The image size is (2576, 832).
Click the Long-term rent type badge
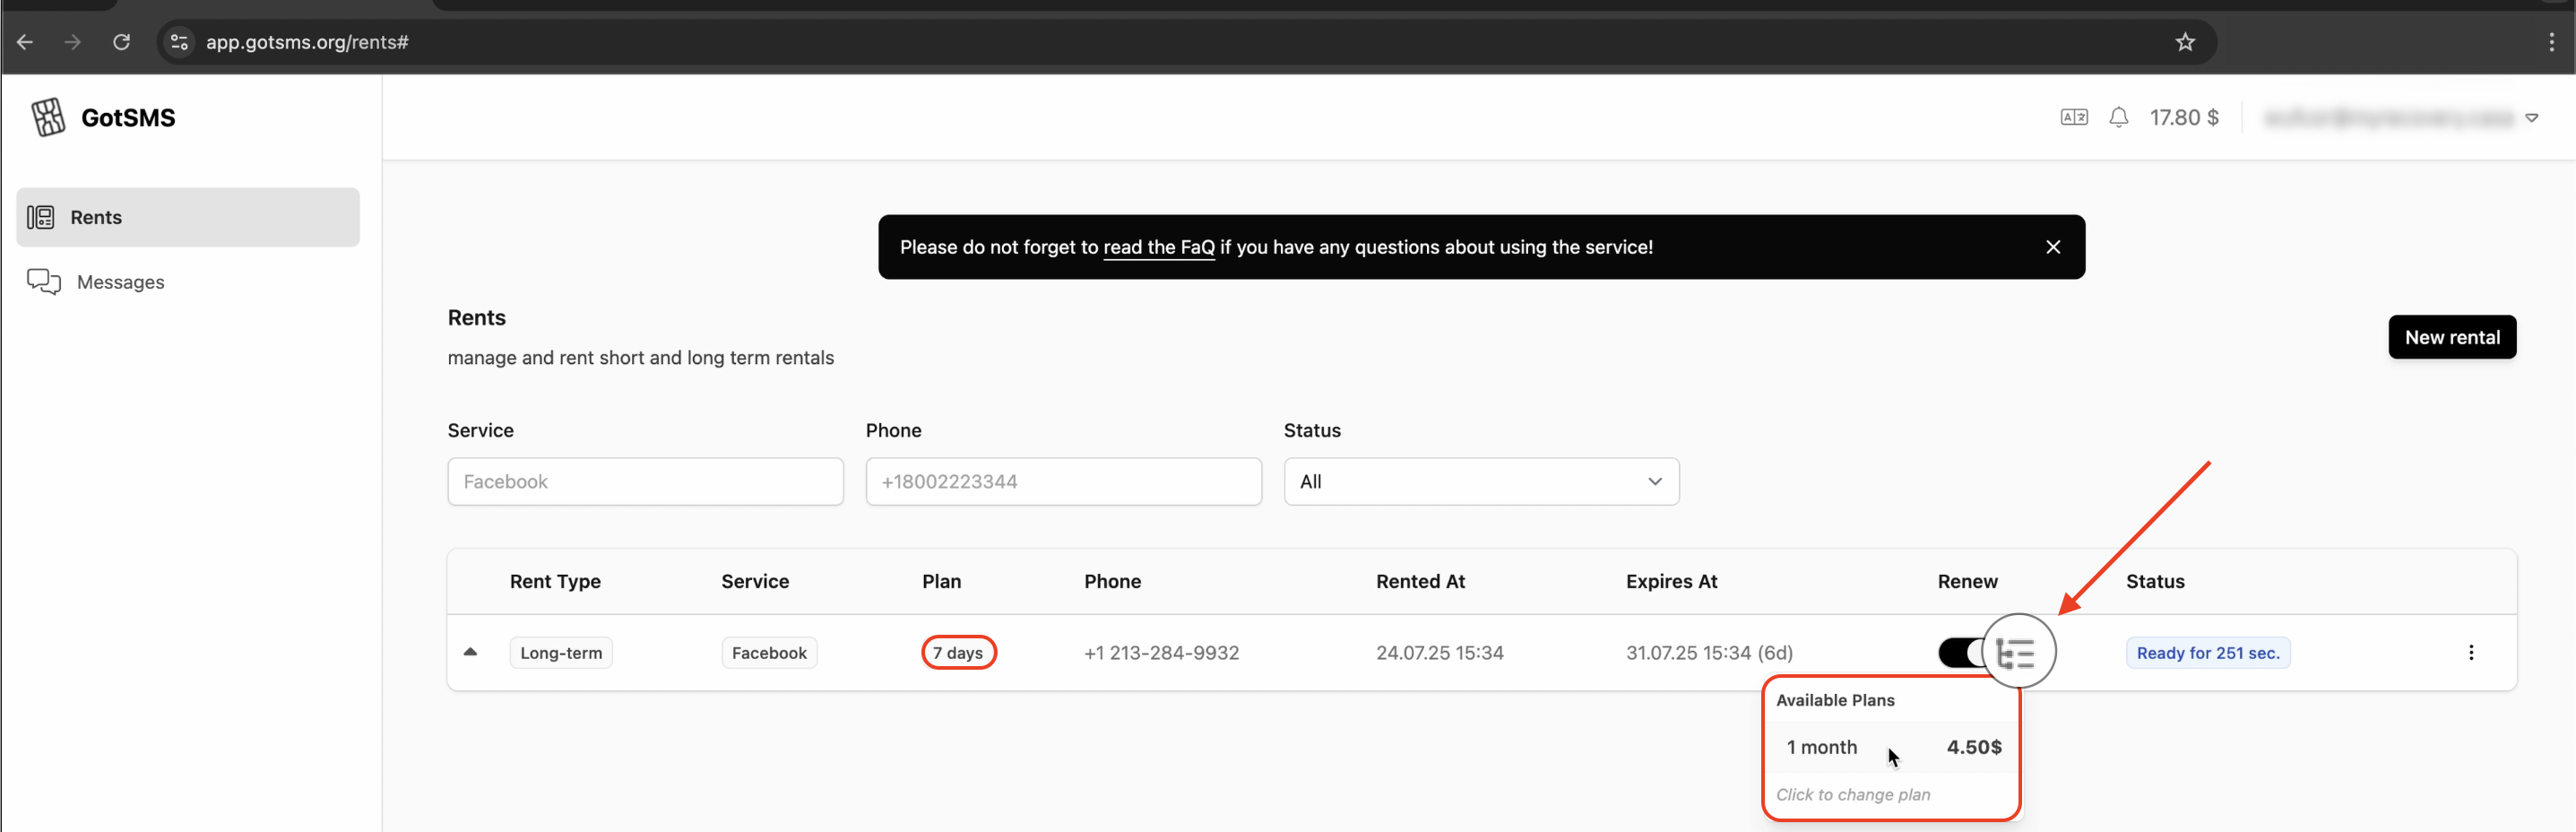pyautogui.click(x=561, y=653)
